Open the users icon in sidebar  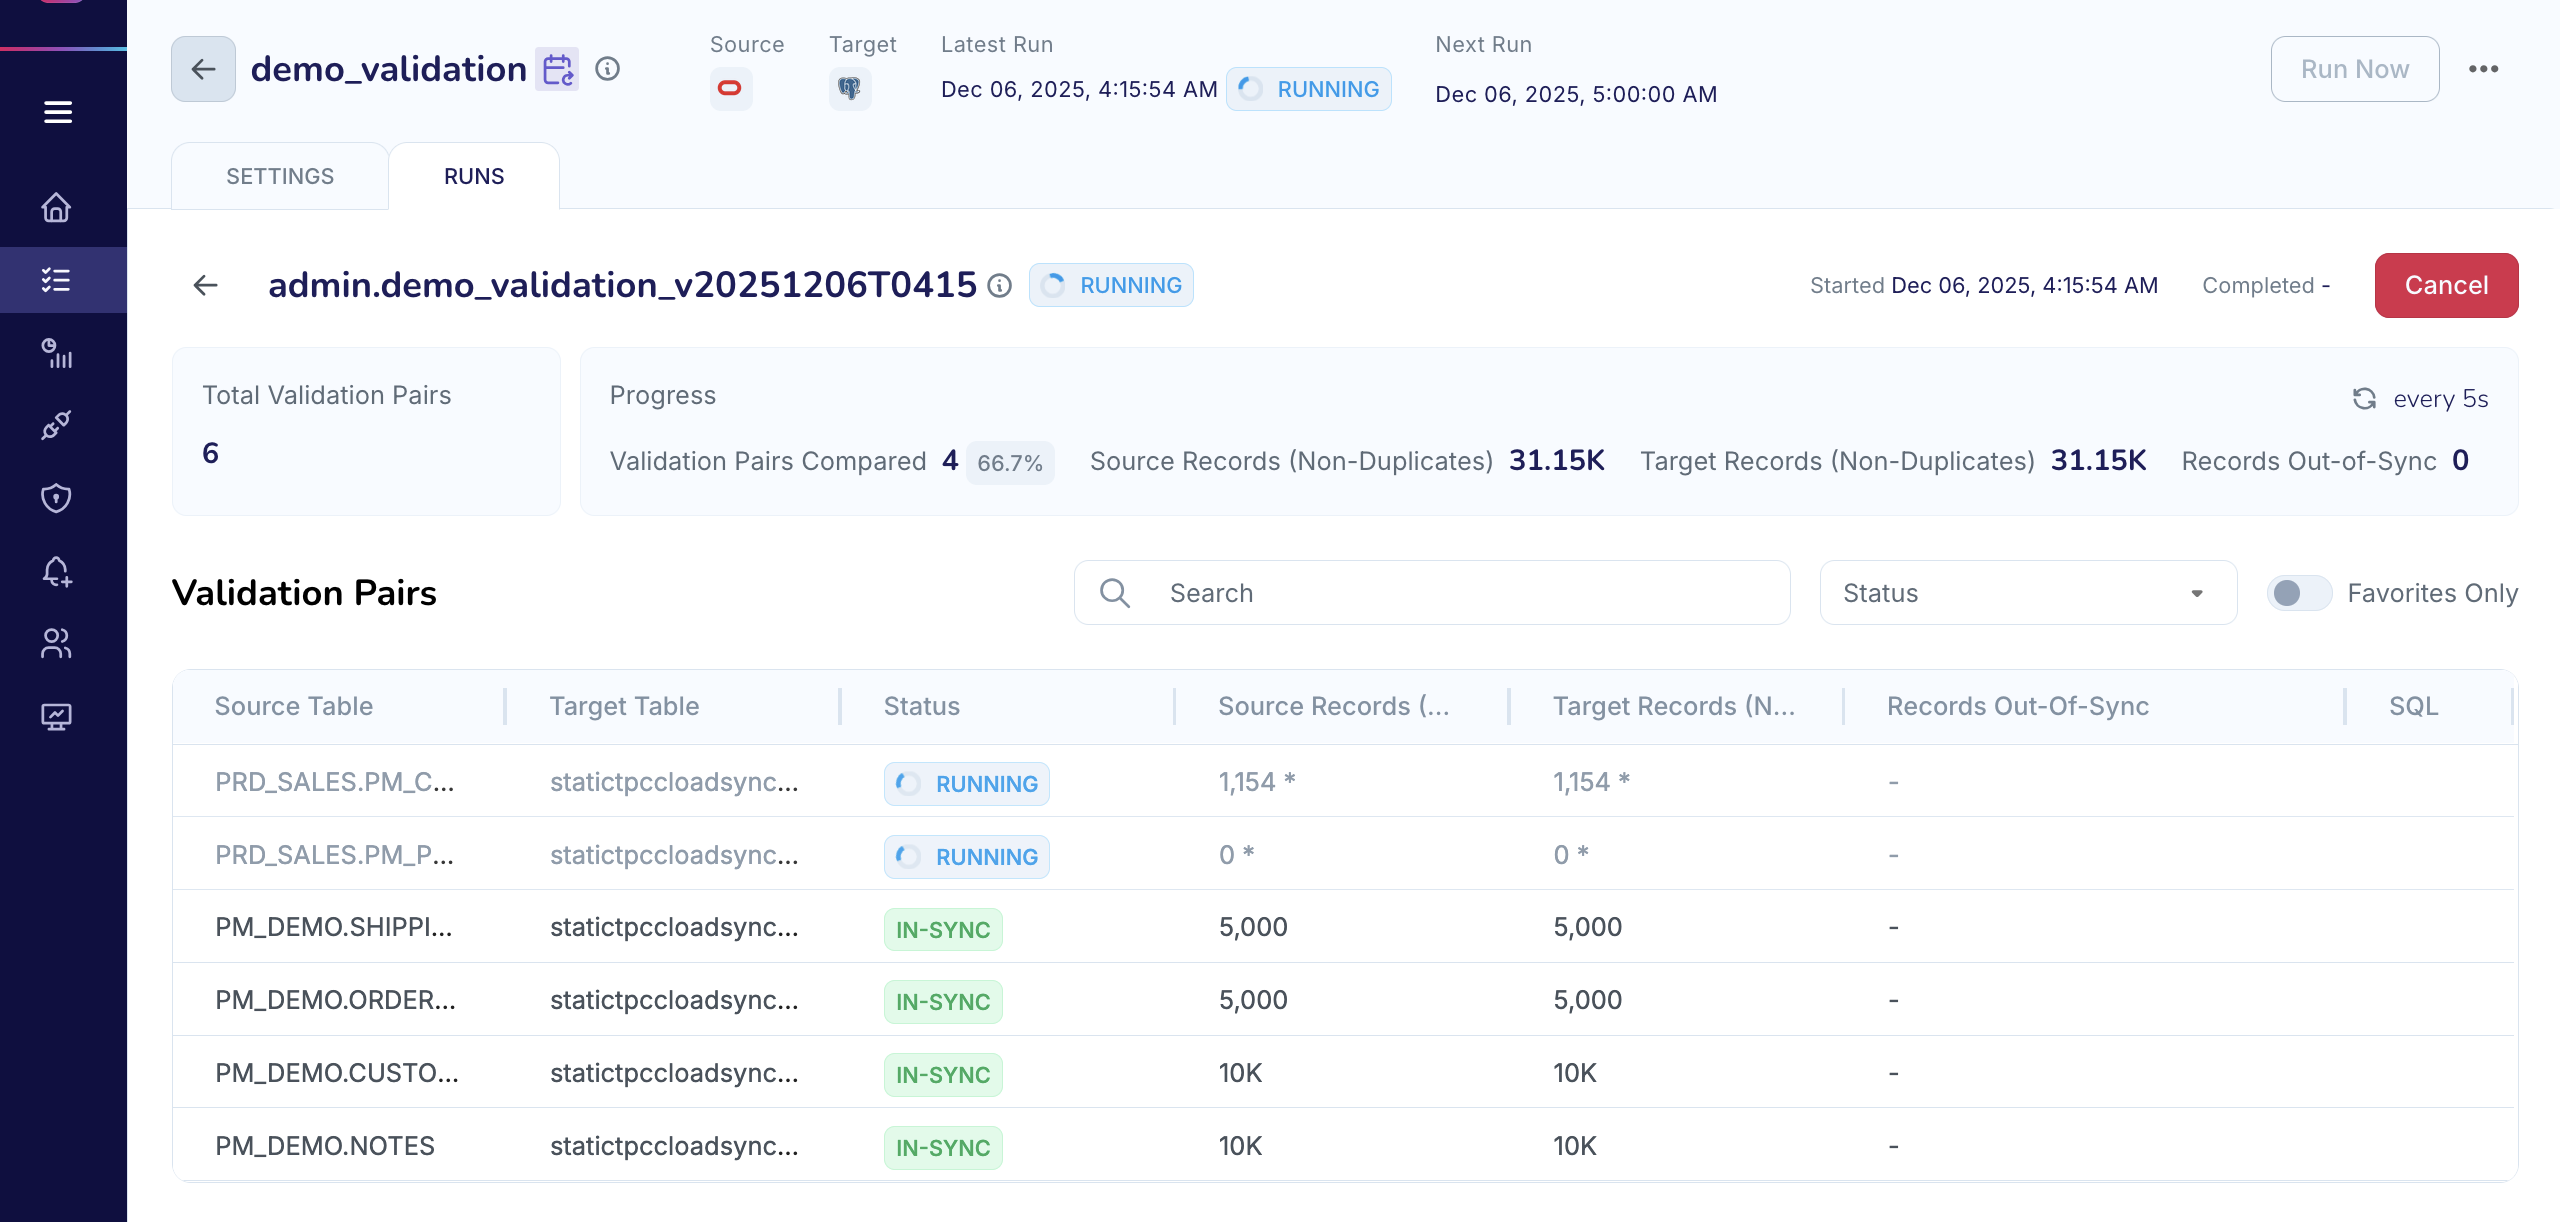[56, 644]
